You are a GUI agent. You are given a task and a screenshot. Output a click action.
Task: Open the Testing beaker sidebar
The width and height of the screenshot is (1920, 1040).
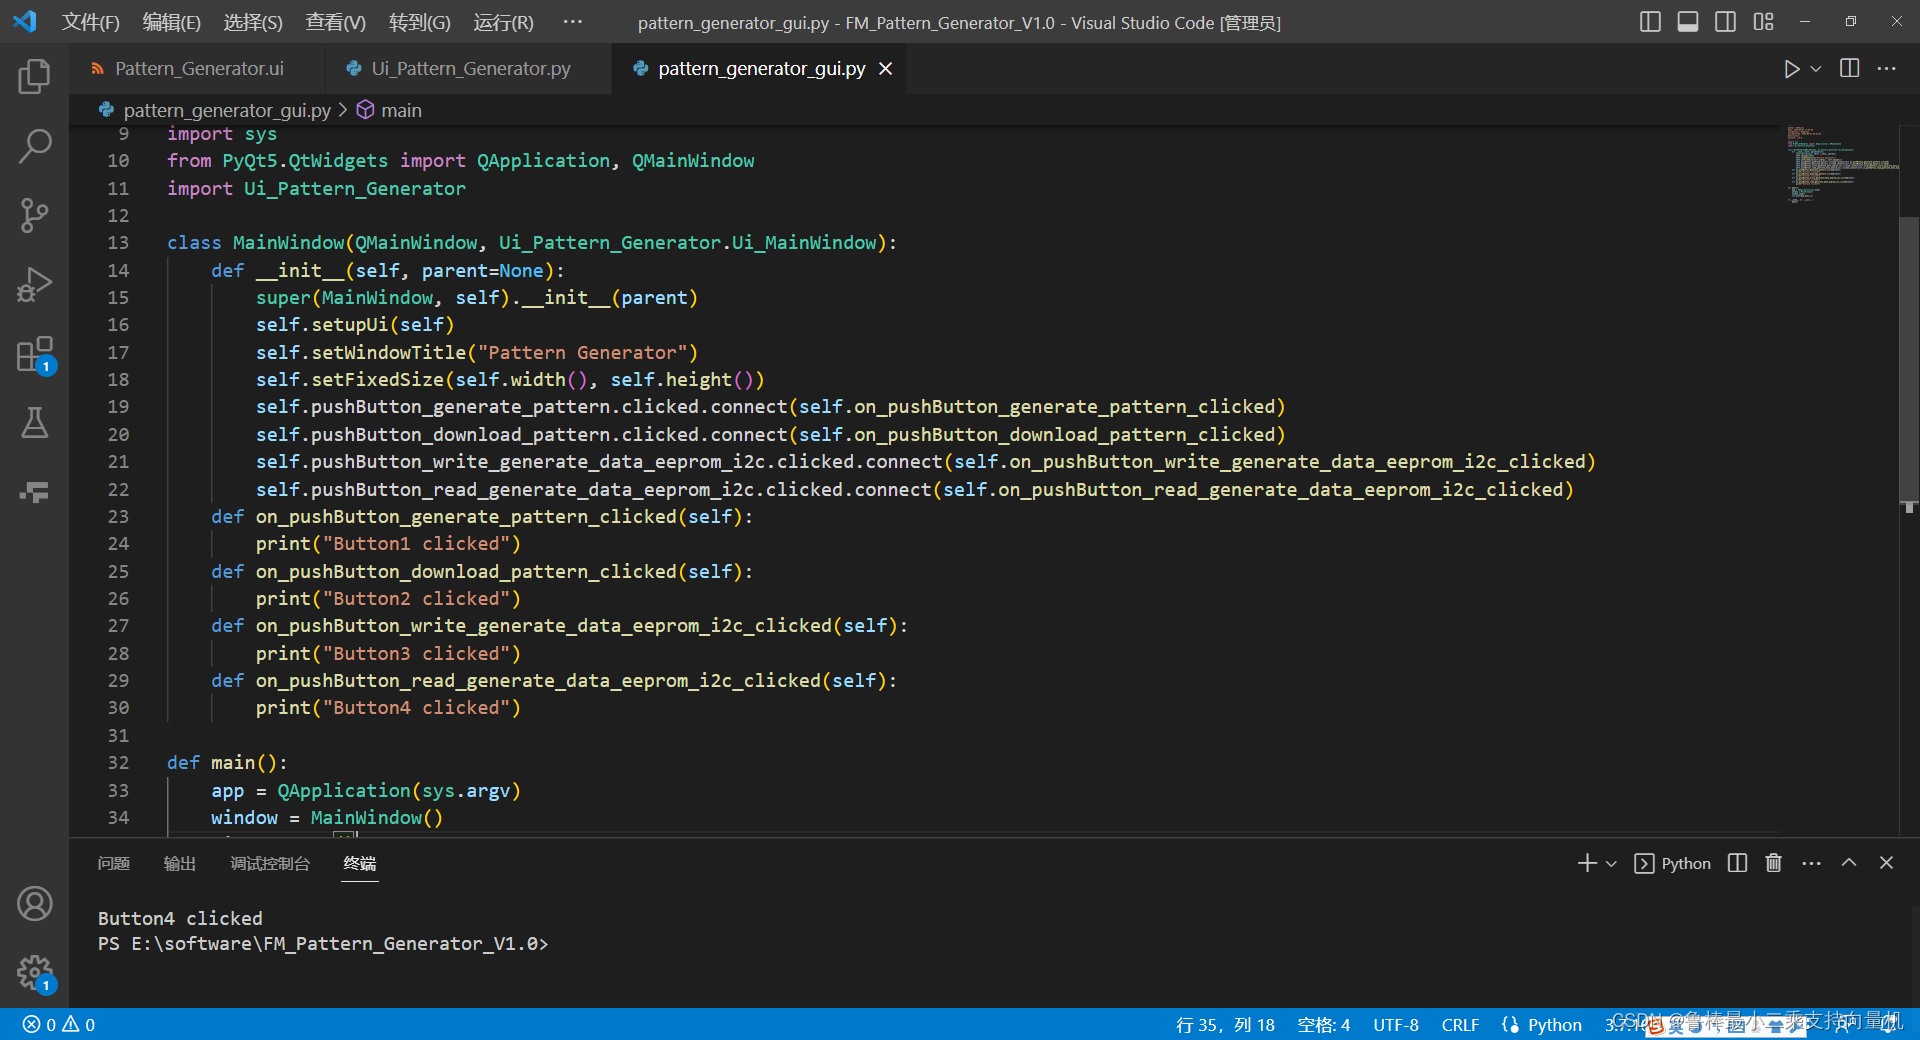coord(35,423)
